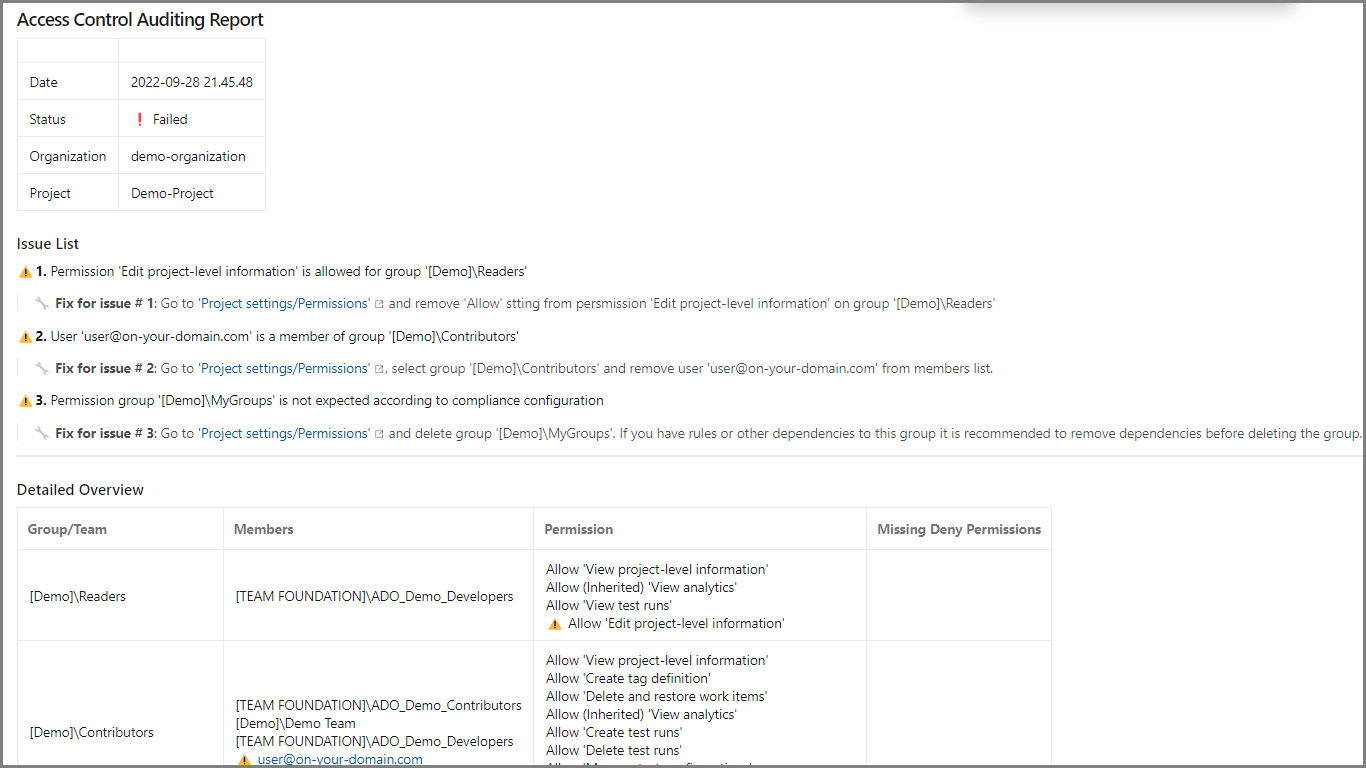Viewport: 1366px width, 768px height.
Task: Click the 'Group/Team' column header
Action: [x=121, y=529]
